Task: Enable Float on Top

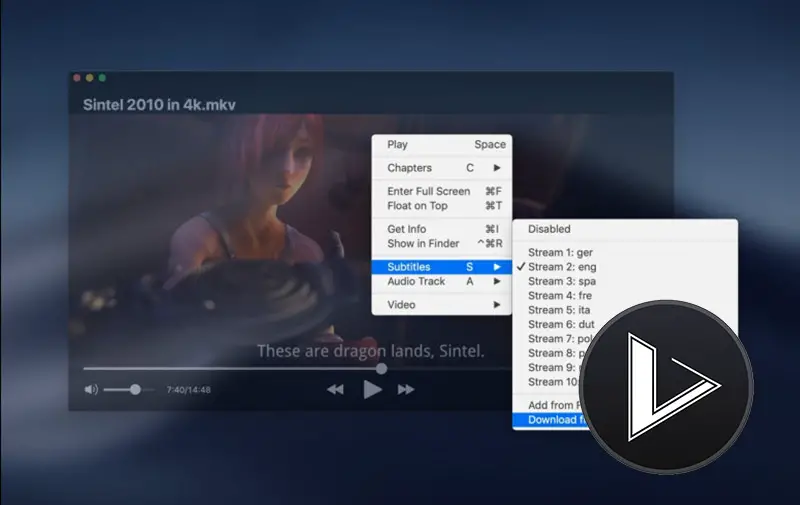Action: point(442,206)
